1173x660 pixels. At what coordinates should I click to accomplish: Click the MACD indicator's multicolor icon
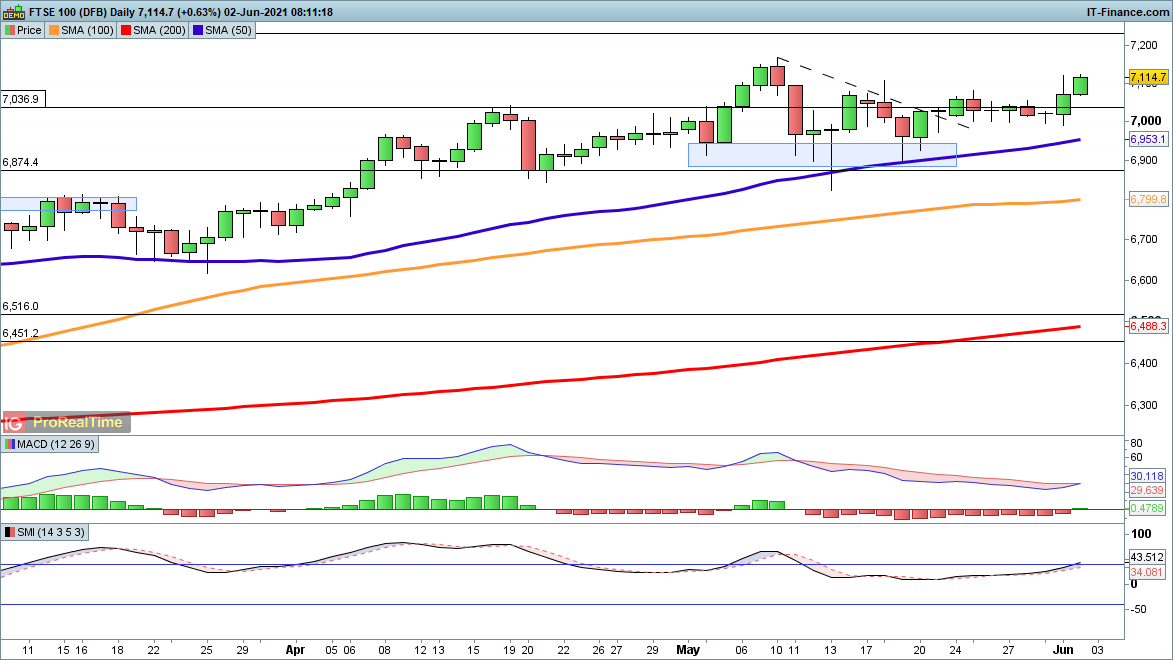pos(10,444)
